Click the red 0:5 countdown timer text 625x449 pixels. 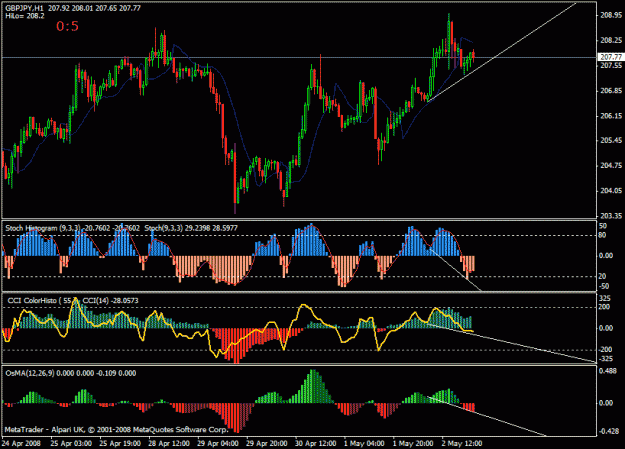coord(67,26)
